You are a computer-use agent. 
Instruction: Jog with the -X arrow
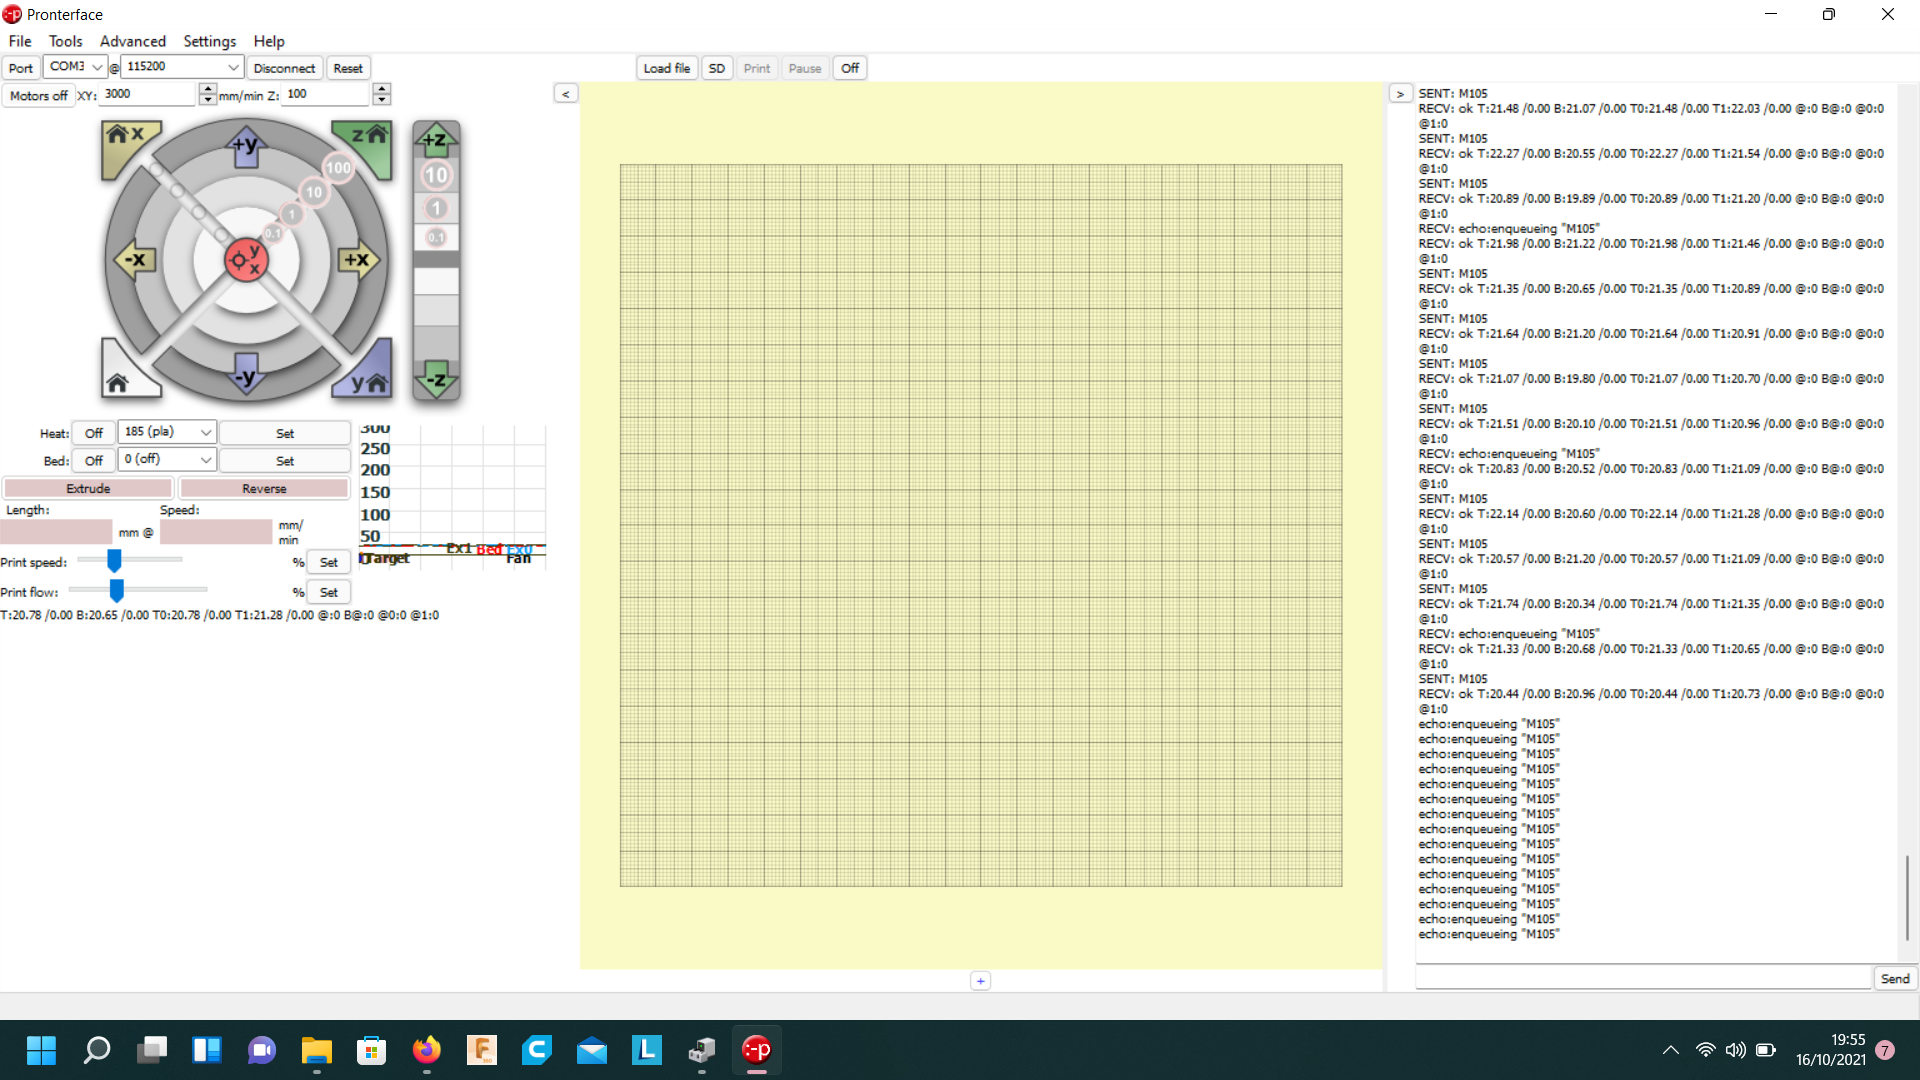[x=135, y=260]
